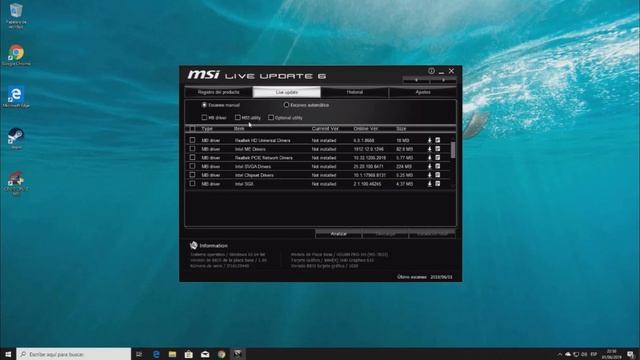Image resolution: width=640 pixels, height=360 pixels.
Task: Toggle the select-all checkbox in table header
Action: [x=192, y=129]
